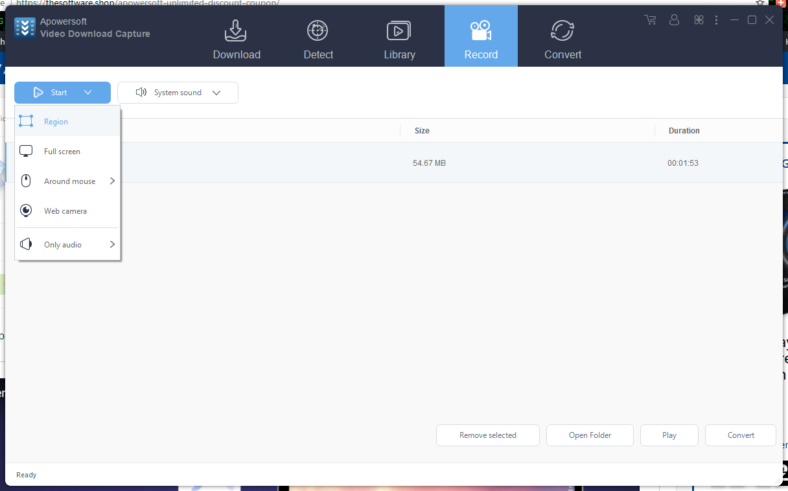Image resolution: width=788 pixels, height=491 pixels.
Task: Open the shopping cart icon
Action: [x=650, y=20]
